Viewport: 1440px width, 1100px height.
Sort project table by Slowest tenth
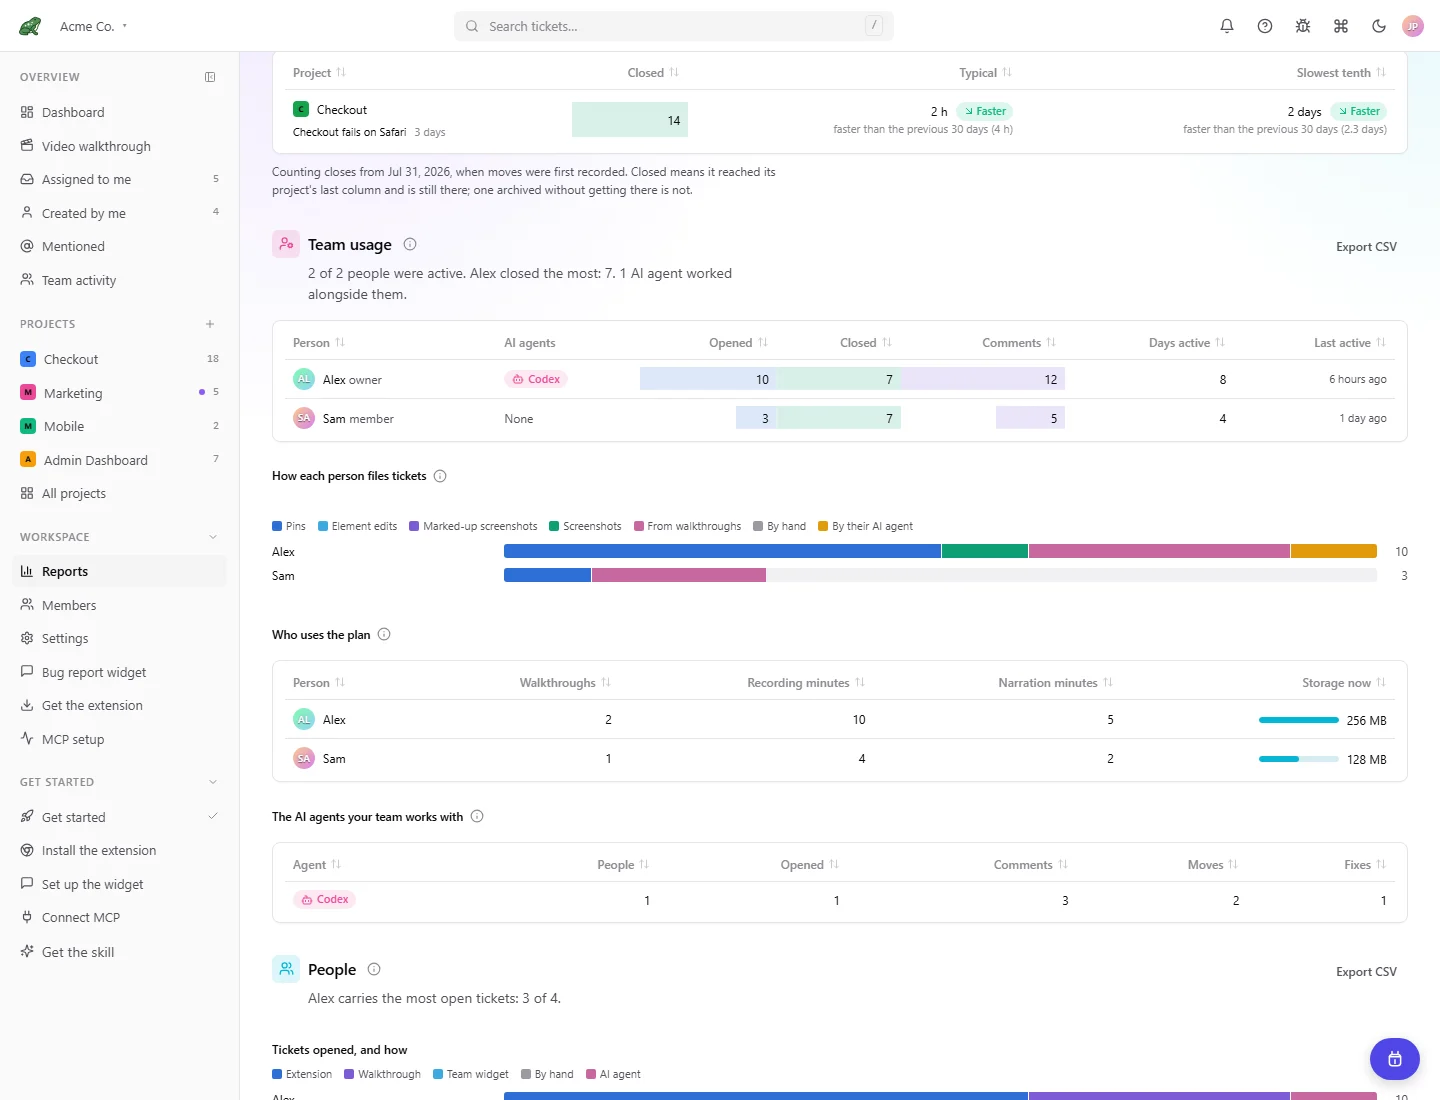(x=1341, y=72)
